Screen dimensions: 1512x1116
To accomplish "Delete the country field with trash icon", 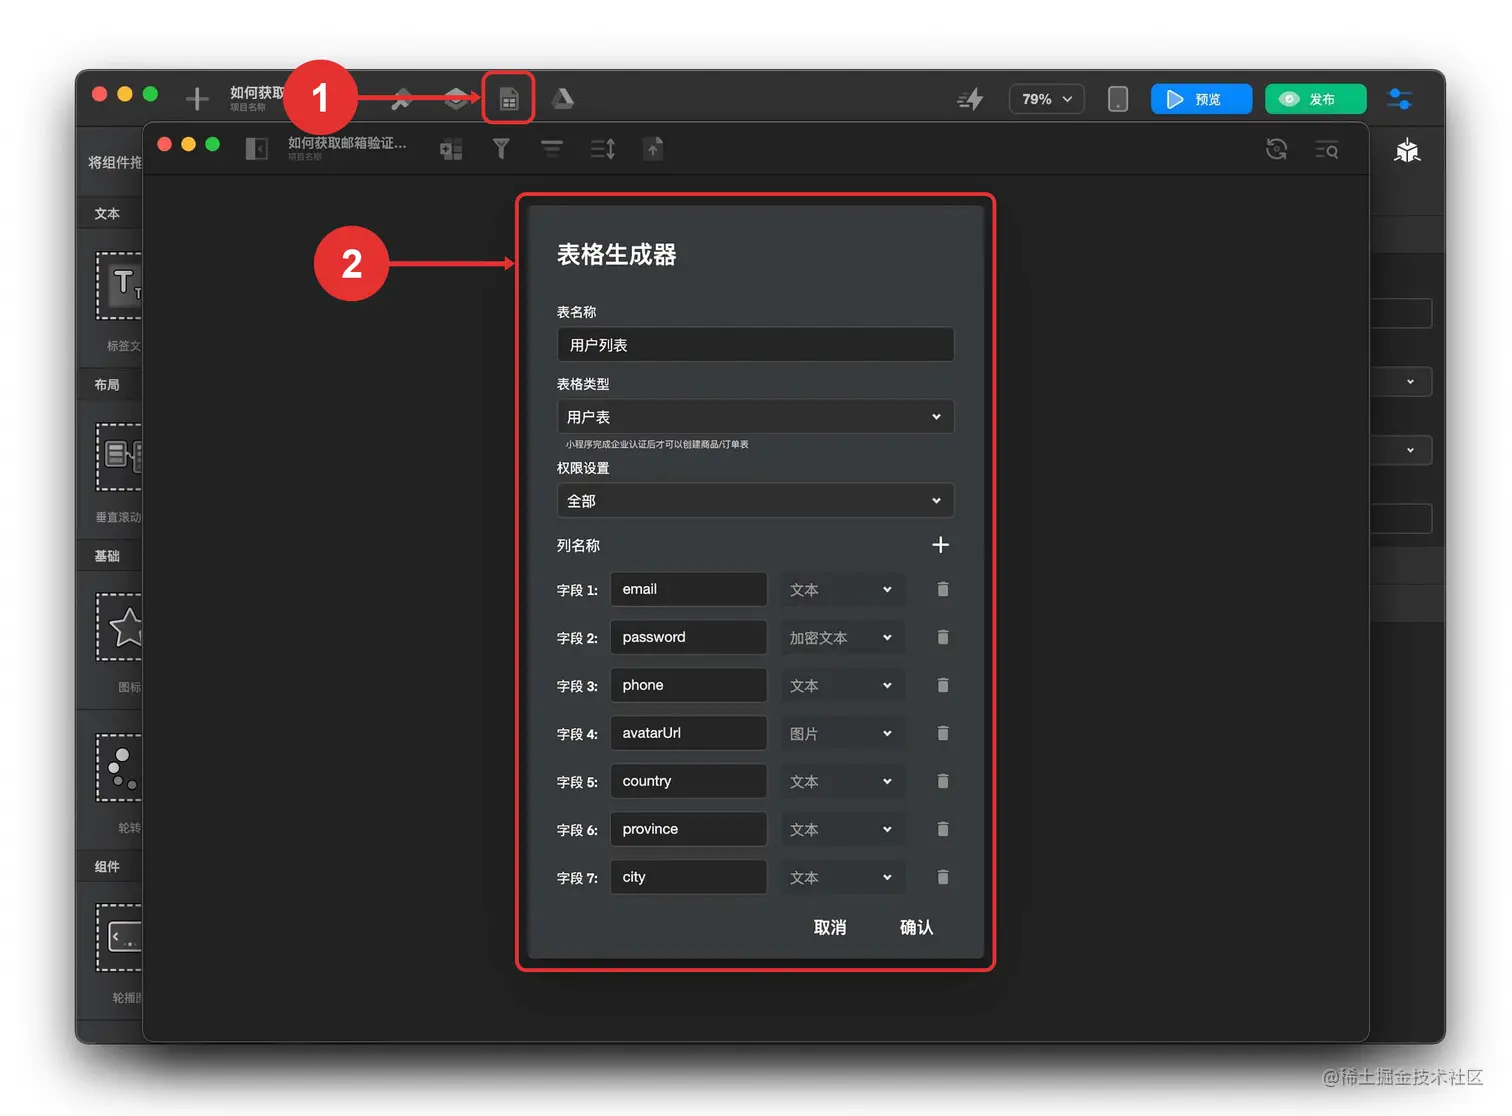I will pyautogui.click(x=942, y=781).
